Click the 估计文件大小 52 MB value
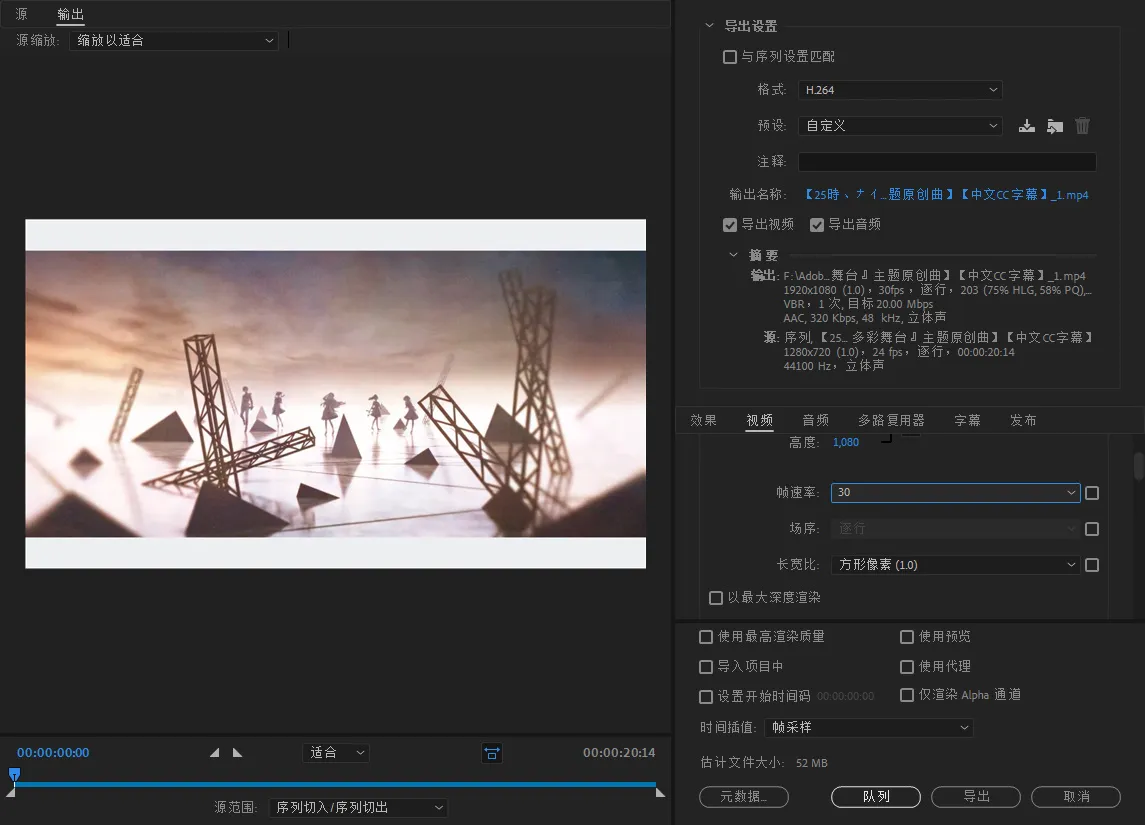The image size is (1145, 825). pos(811,763)
